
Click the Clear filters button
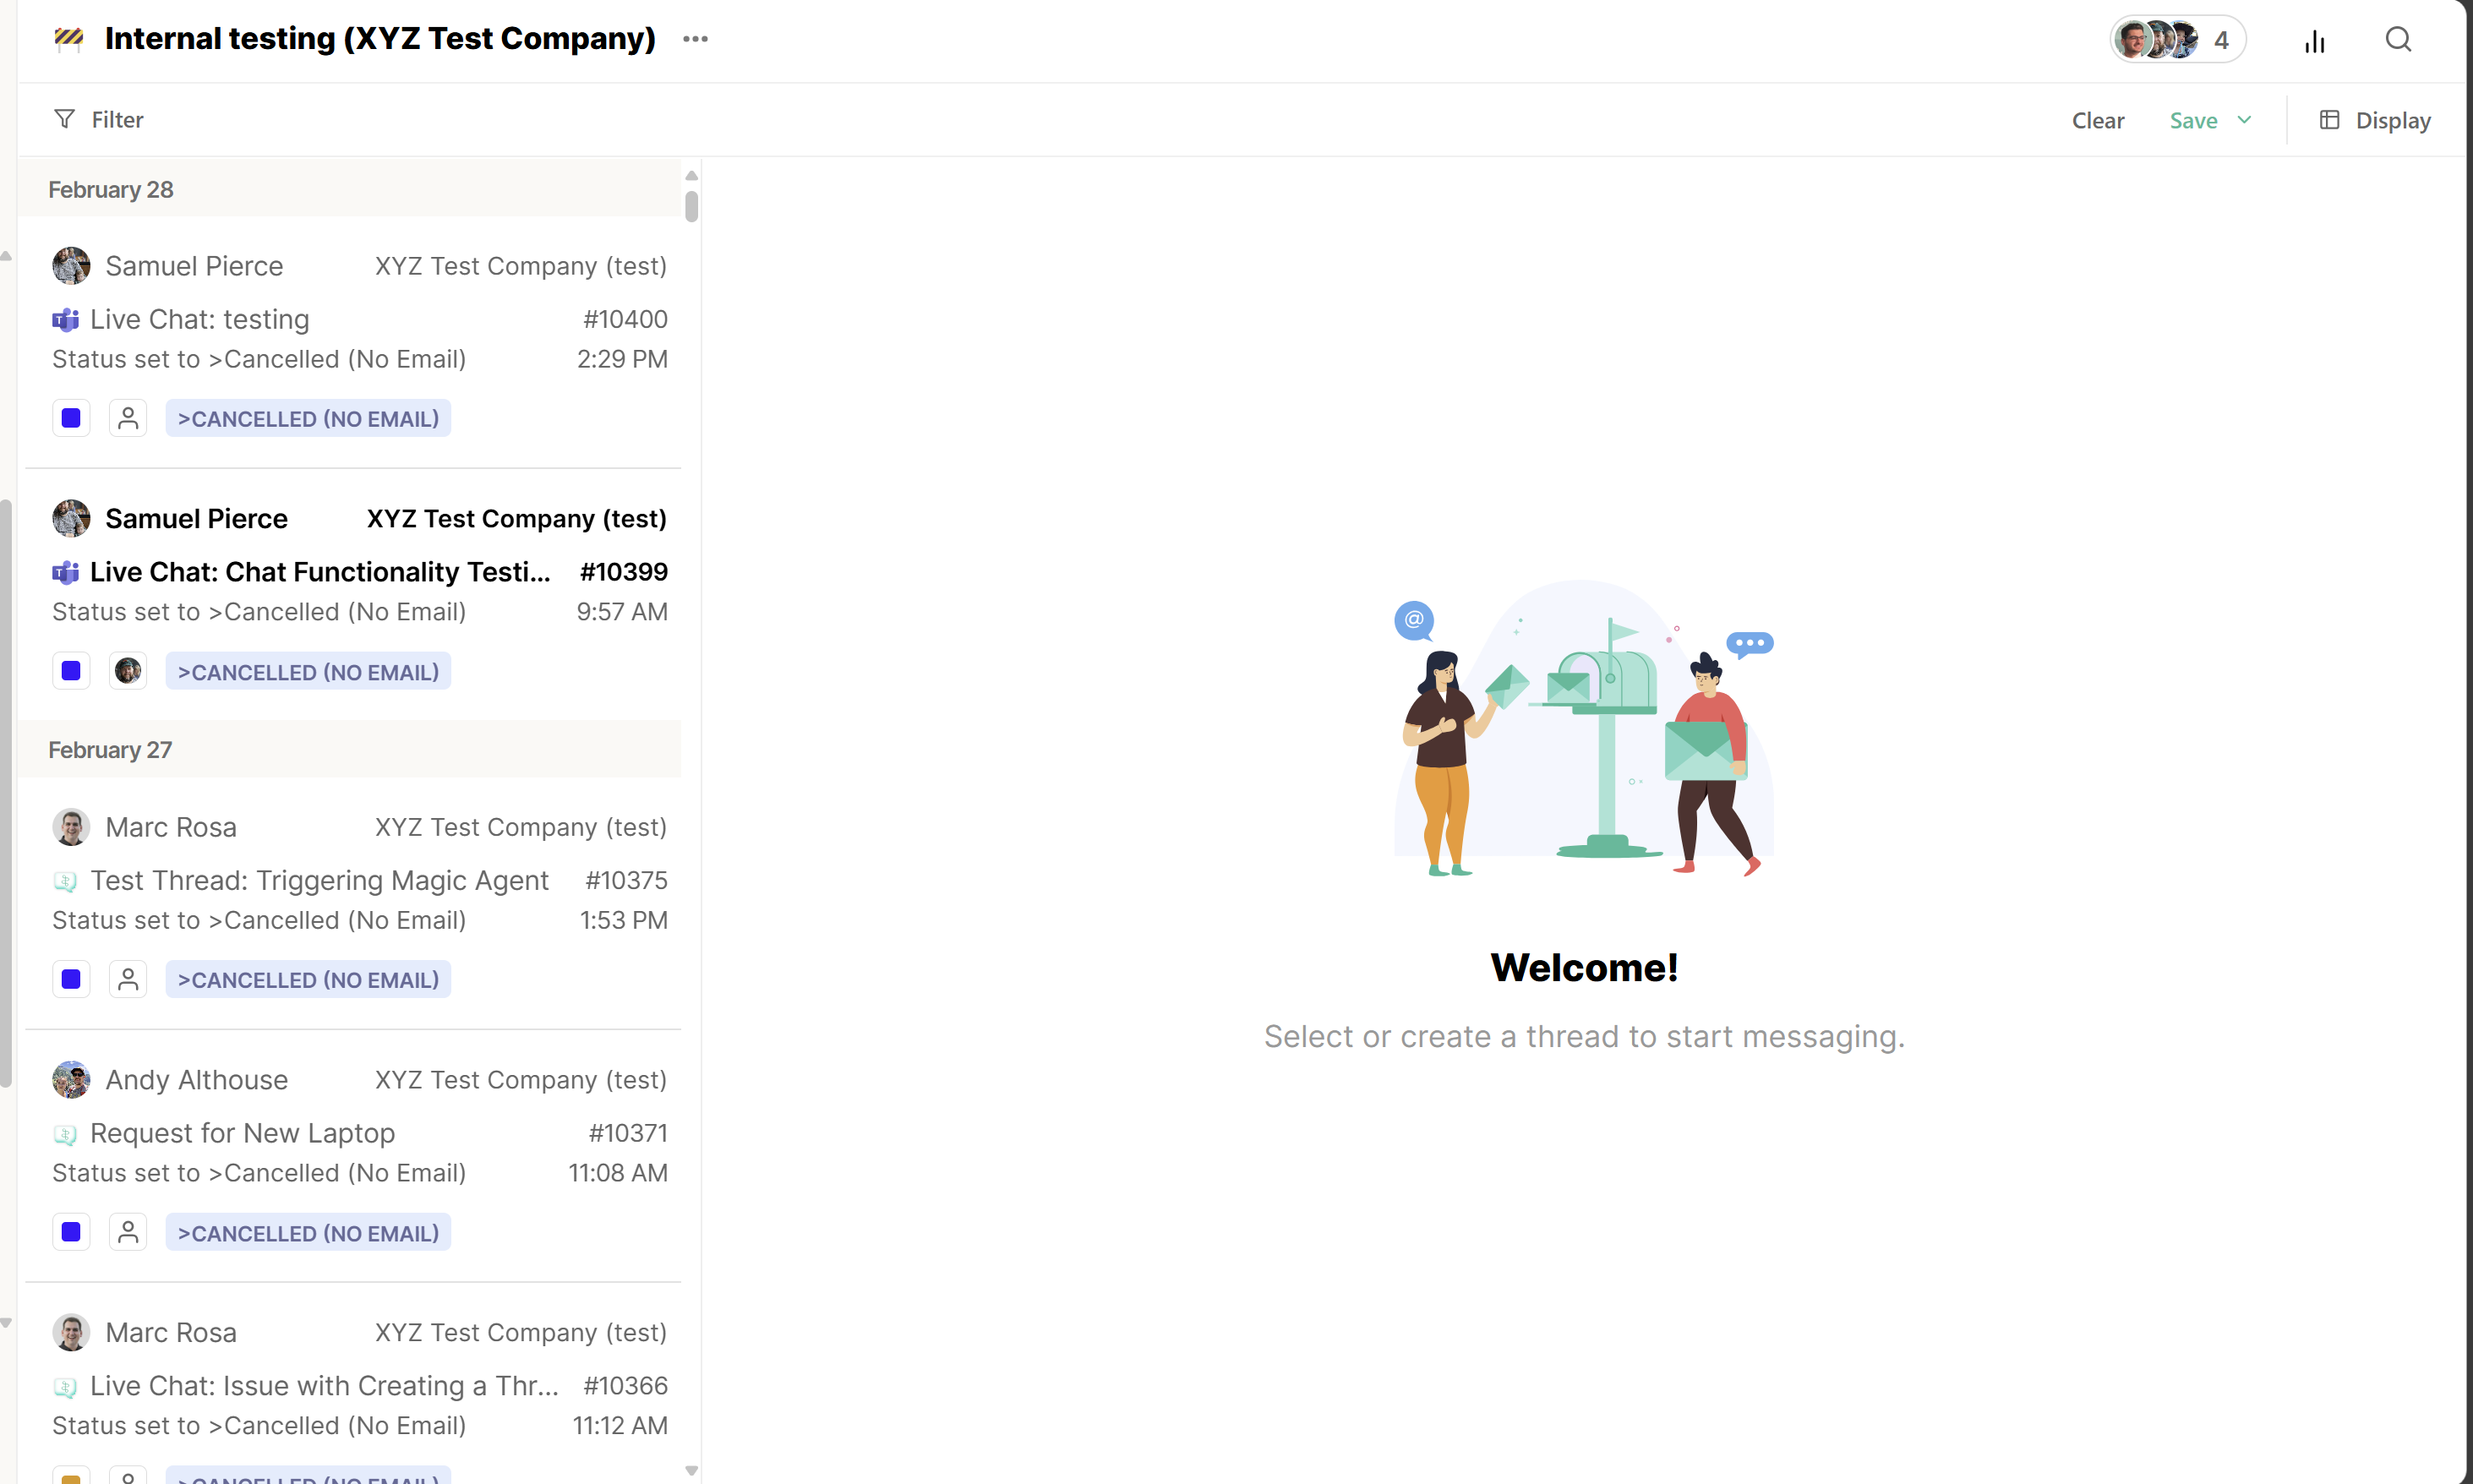2097,120
